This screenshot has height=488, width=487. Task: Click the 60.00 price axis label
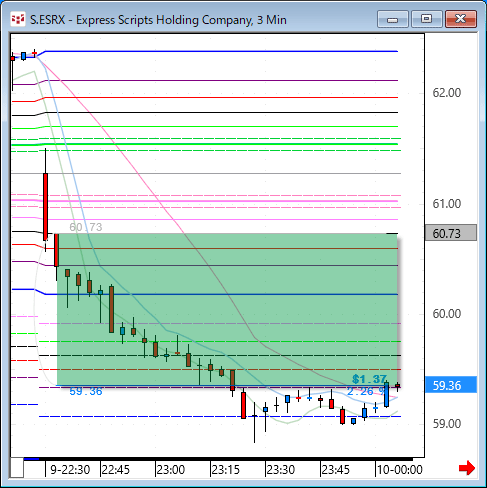[x=447, y=314]
